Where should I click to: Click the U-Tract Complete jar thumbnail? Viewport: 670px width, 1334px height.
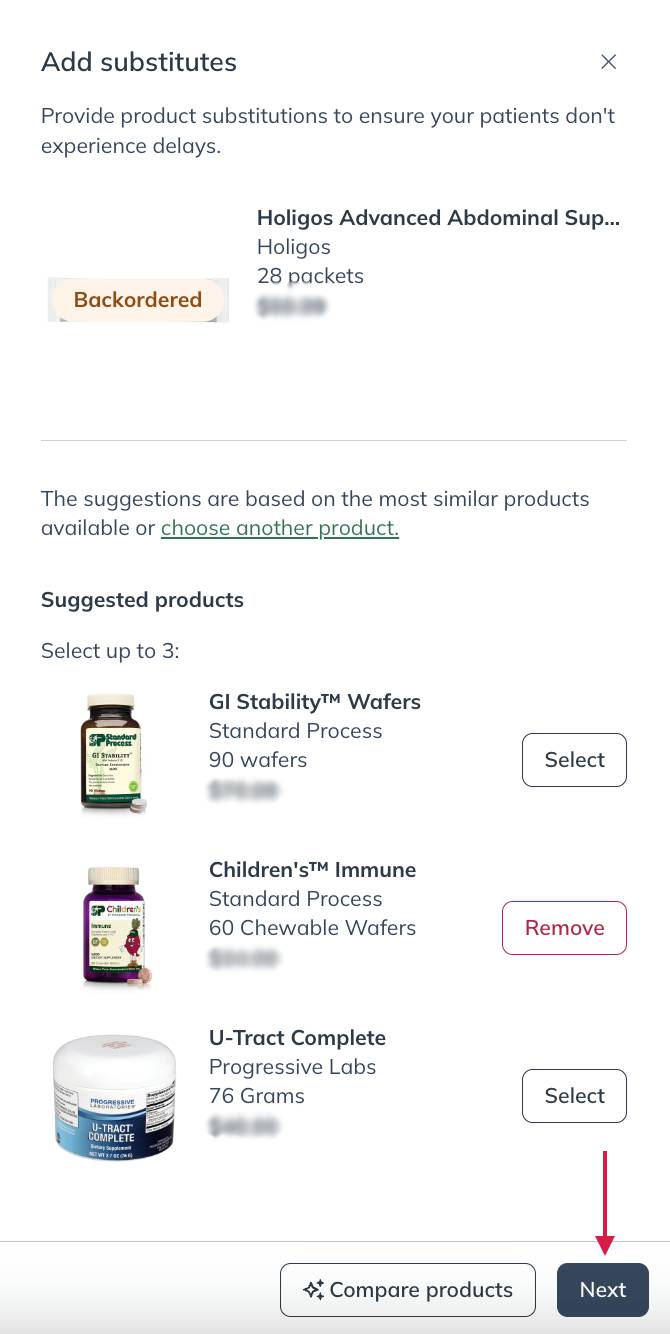114,1095
